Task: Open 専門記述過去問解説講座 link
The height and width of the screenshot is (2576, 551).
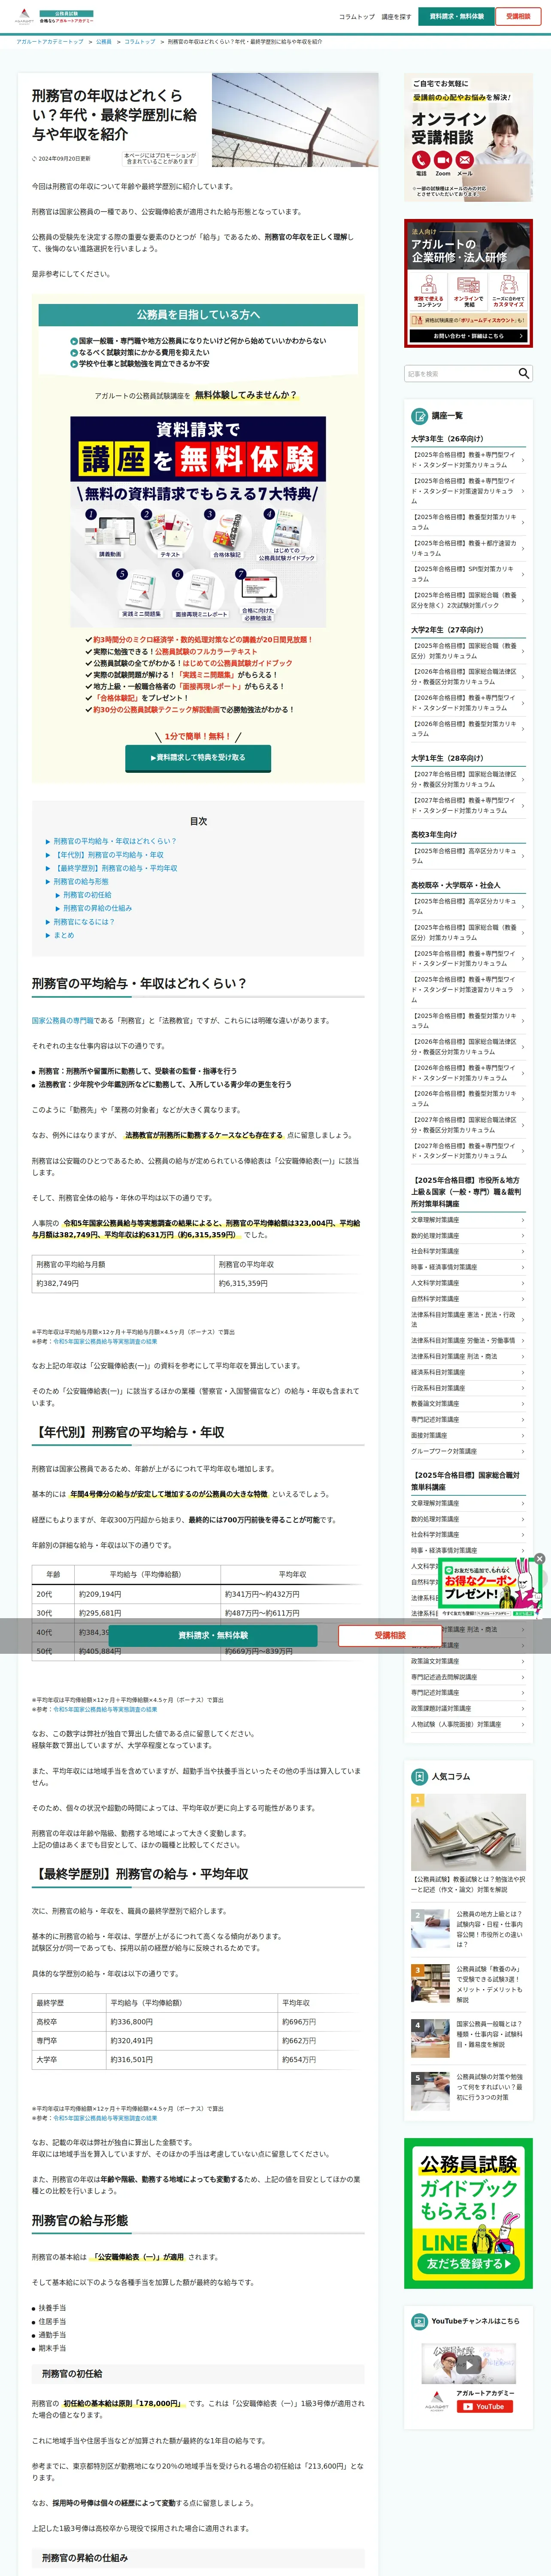Action: click(468, 1677)
